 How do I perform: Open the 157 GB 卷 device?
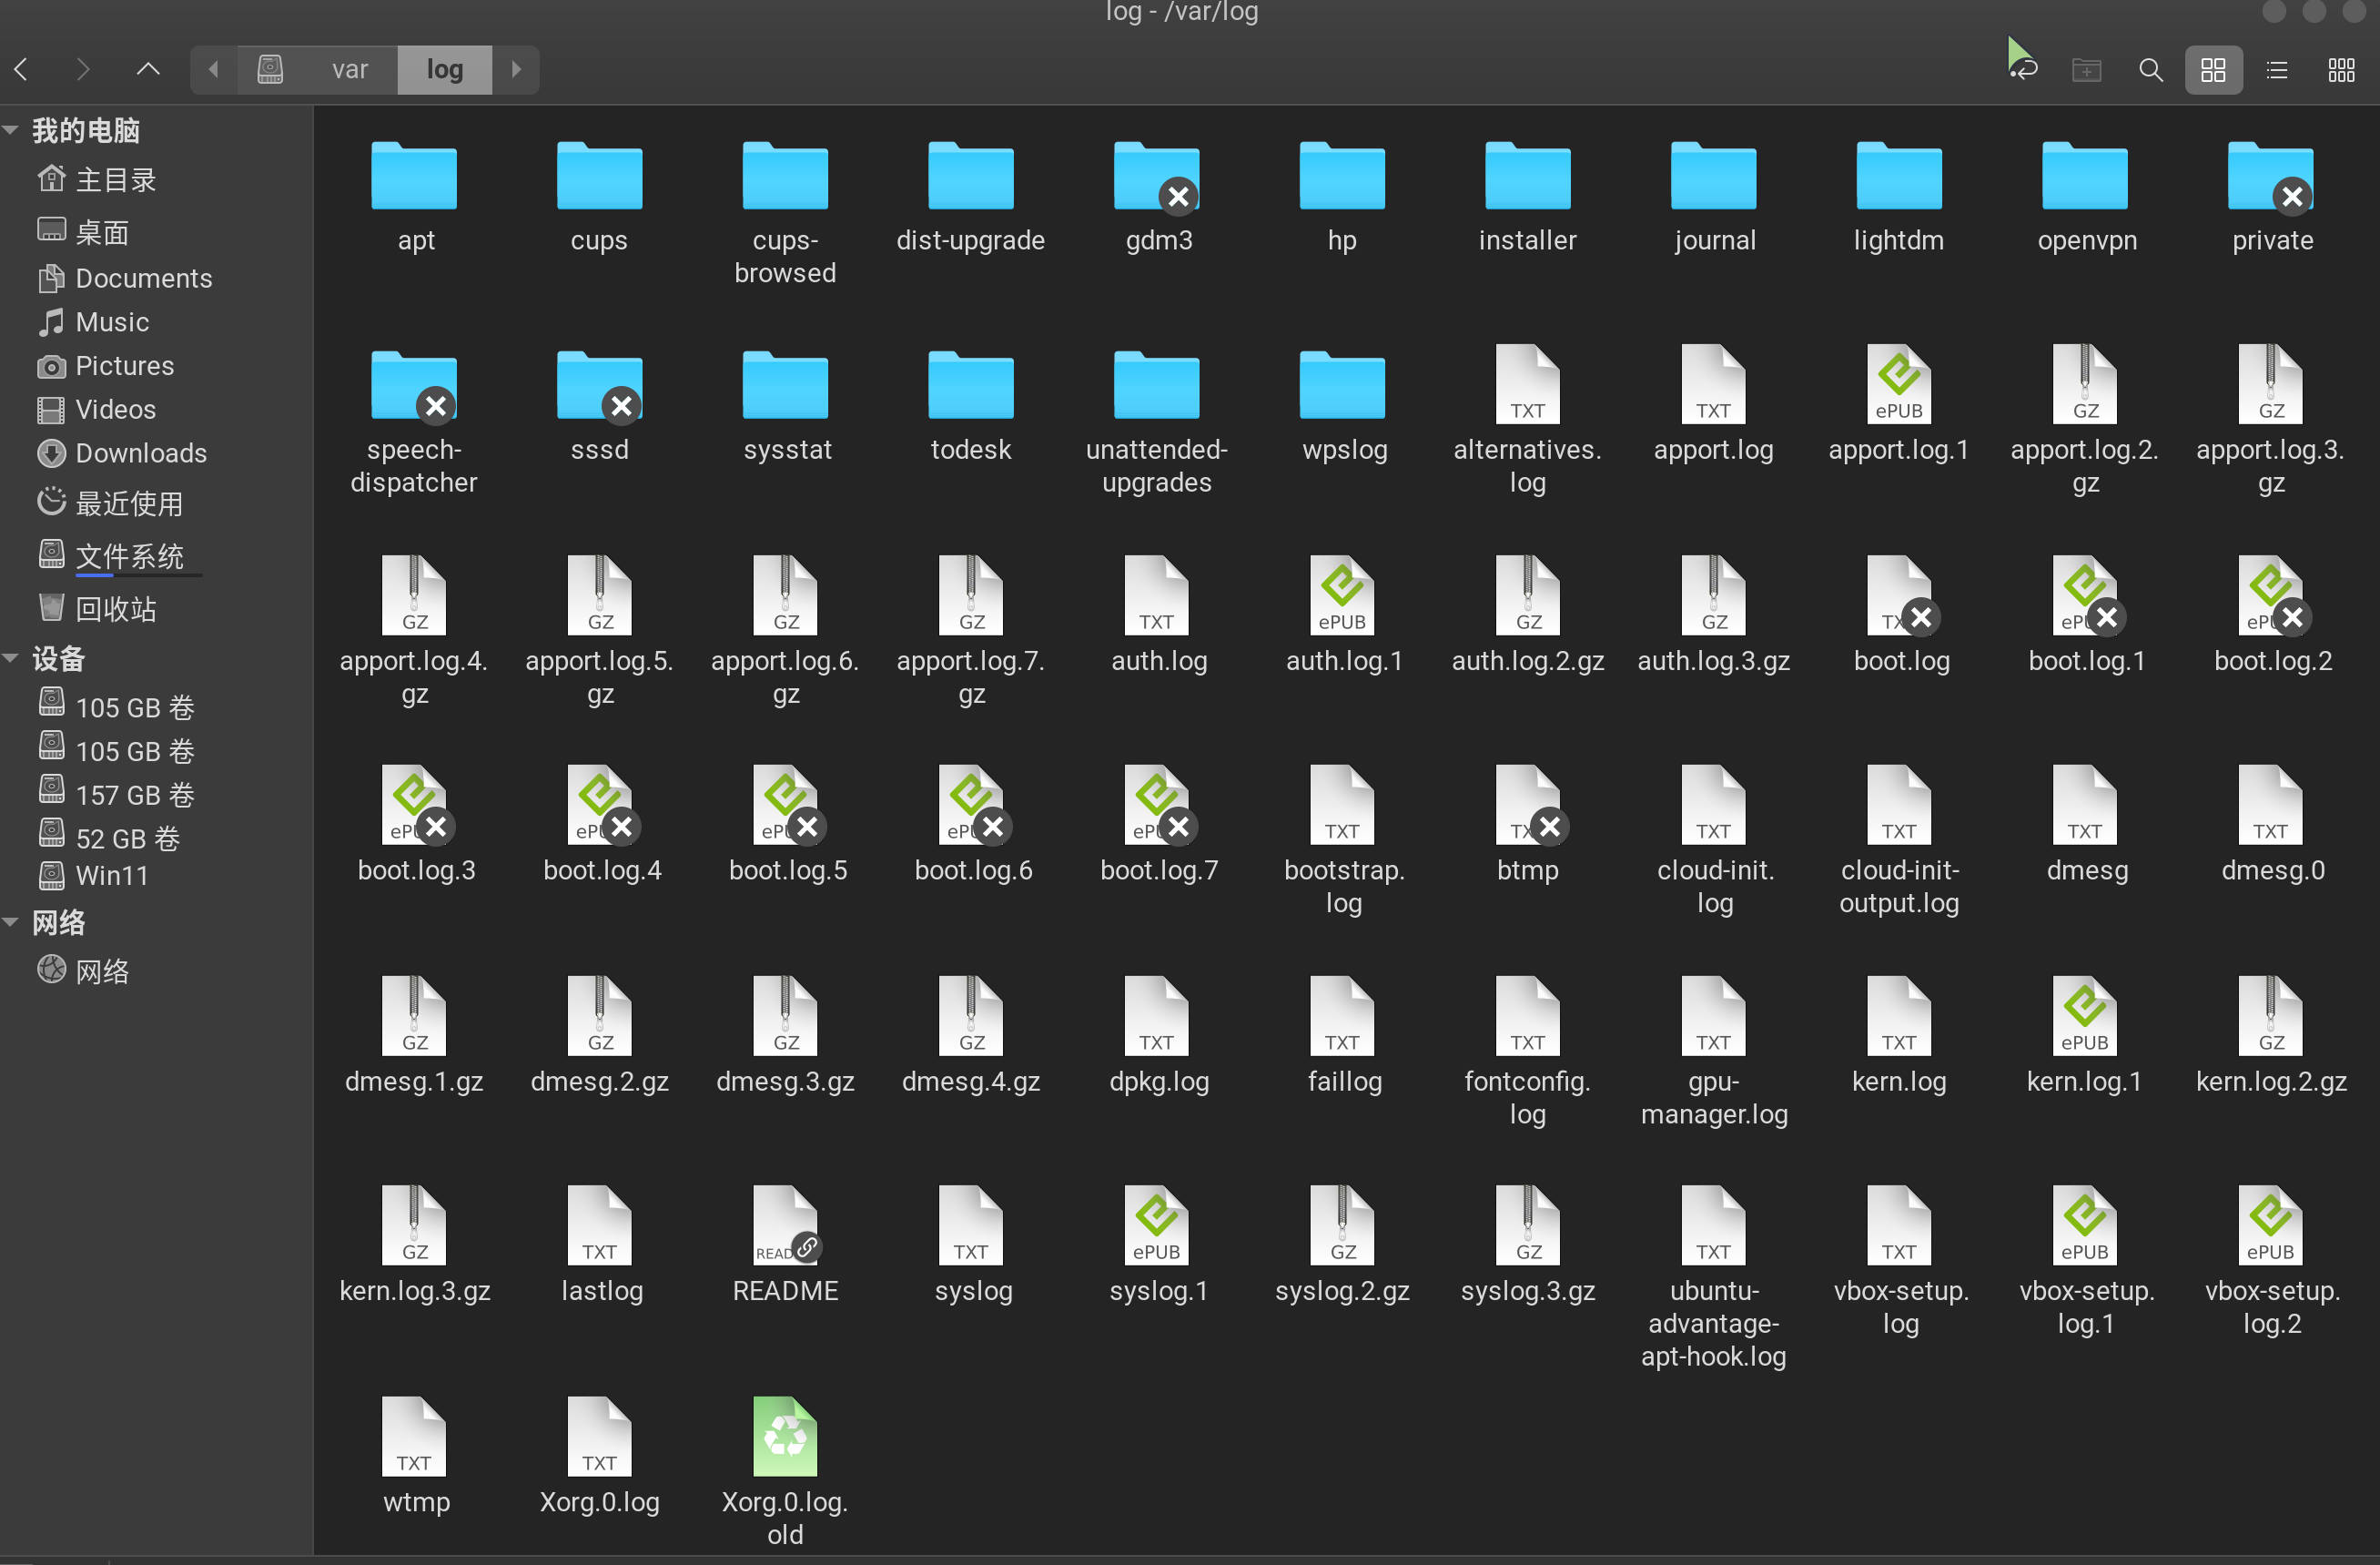tap(116, 794)
